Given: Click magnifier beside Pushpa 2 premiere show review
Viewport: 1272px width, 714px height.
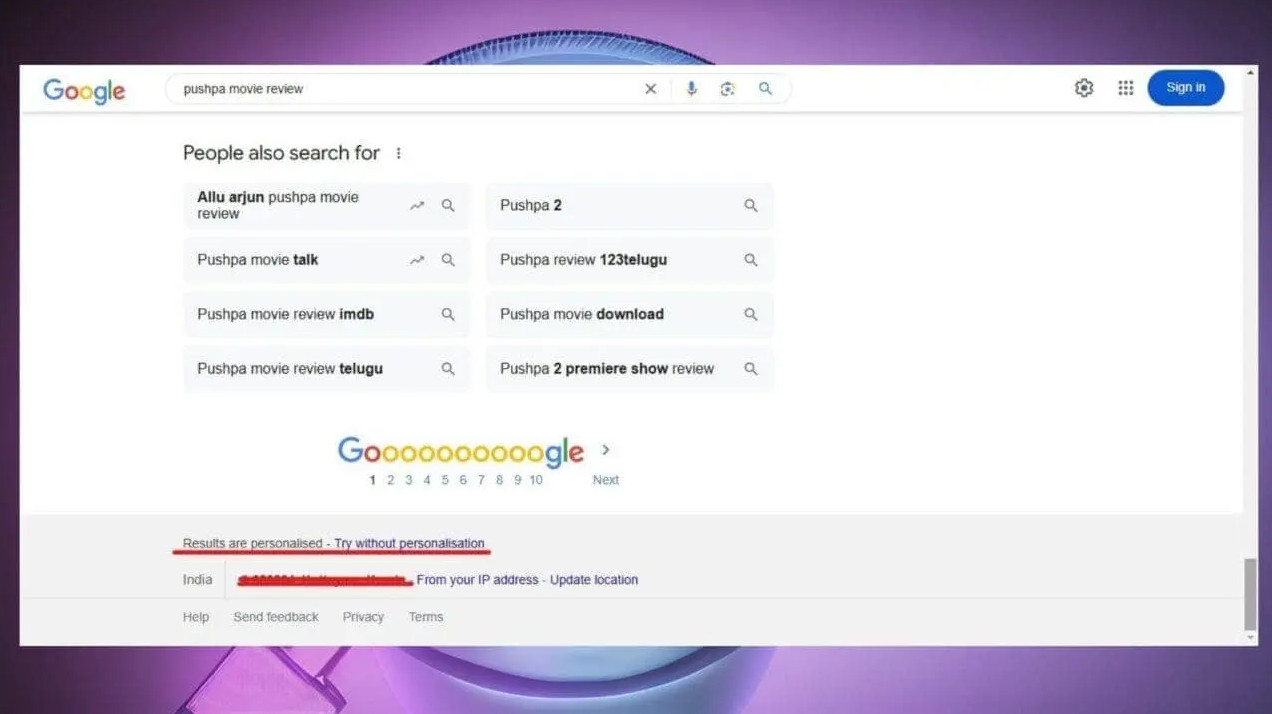Looking at the screenshot, I should pos(751,369).
